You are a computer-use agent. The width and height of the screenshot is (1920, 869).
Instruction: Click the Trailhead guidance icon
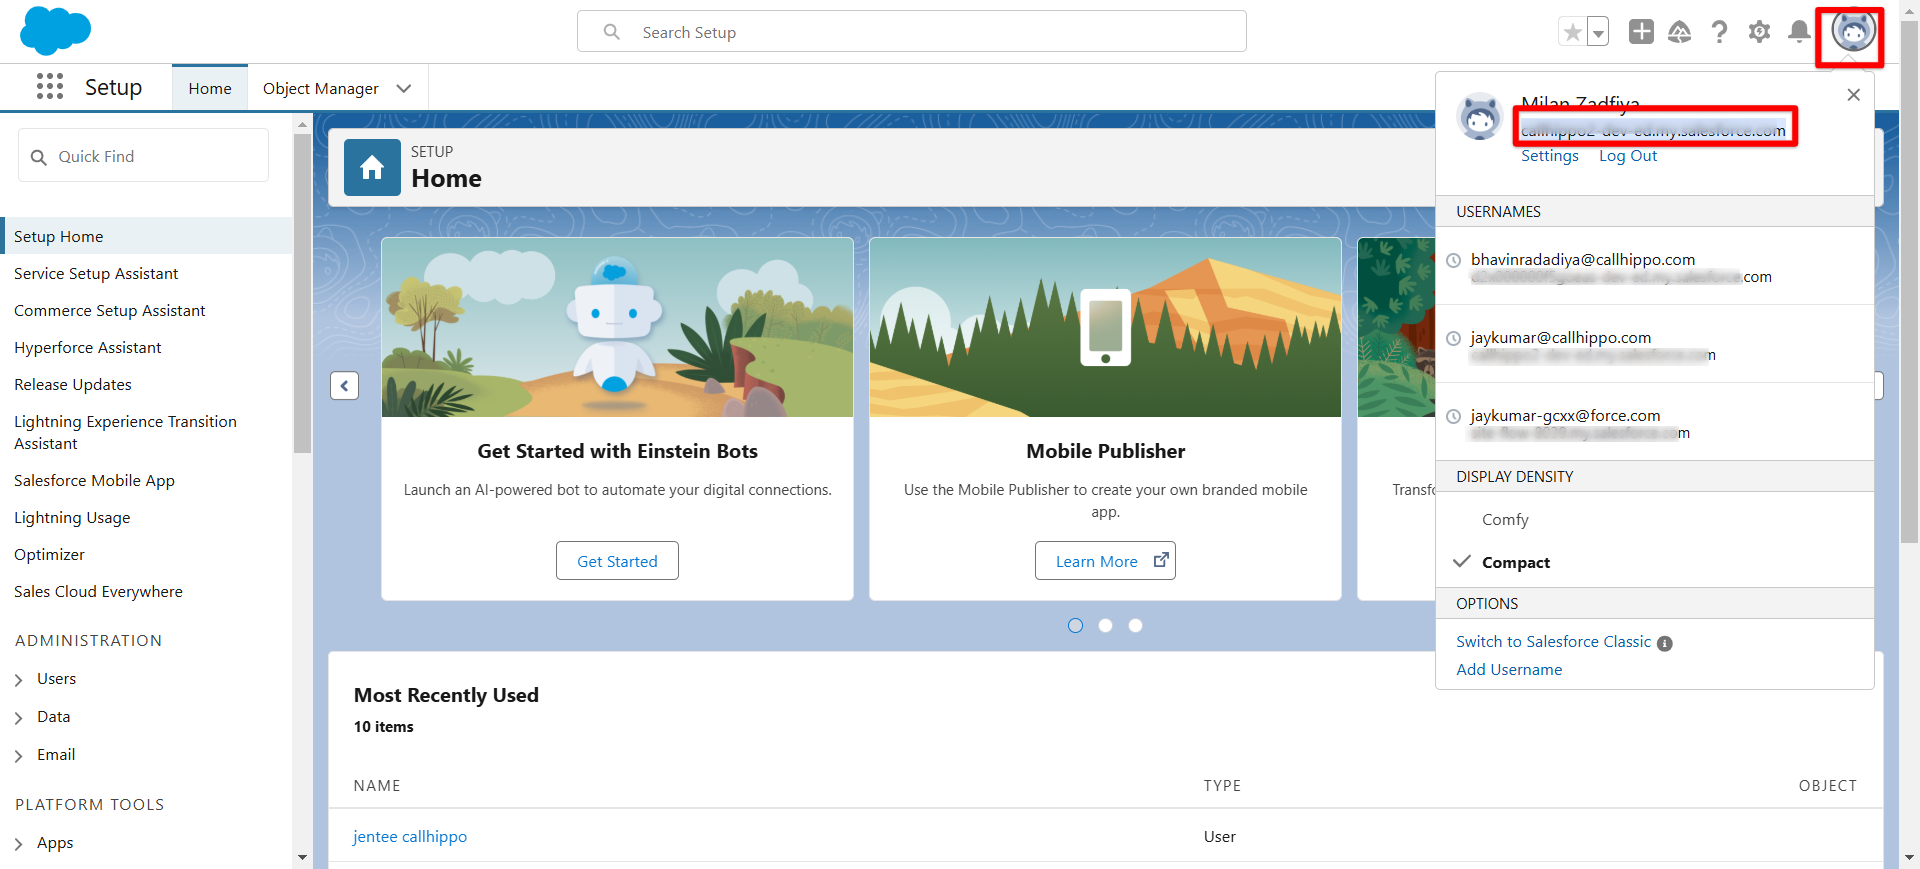[x=1680, y=32]
